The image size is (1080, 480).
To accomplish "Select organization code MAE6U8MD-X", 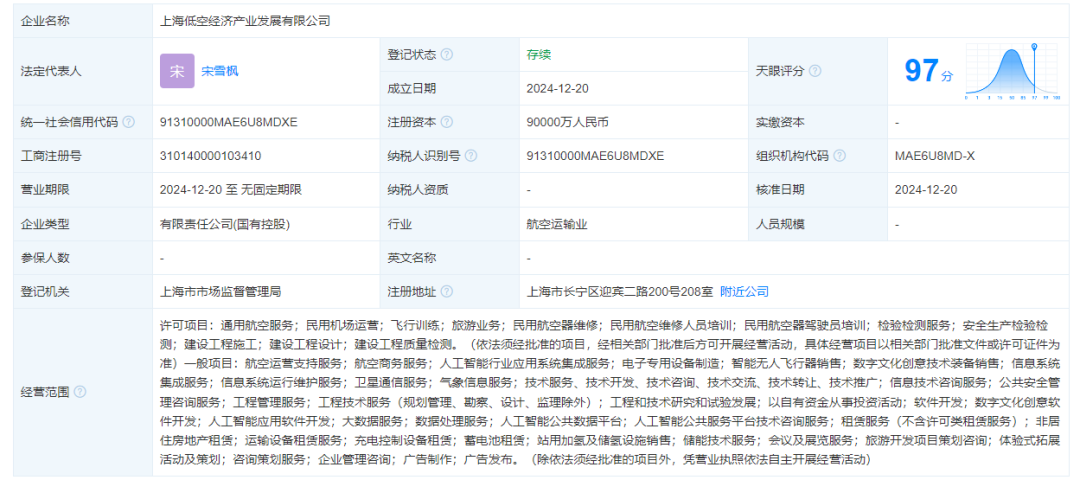I will [x=935, y=156].
